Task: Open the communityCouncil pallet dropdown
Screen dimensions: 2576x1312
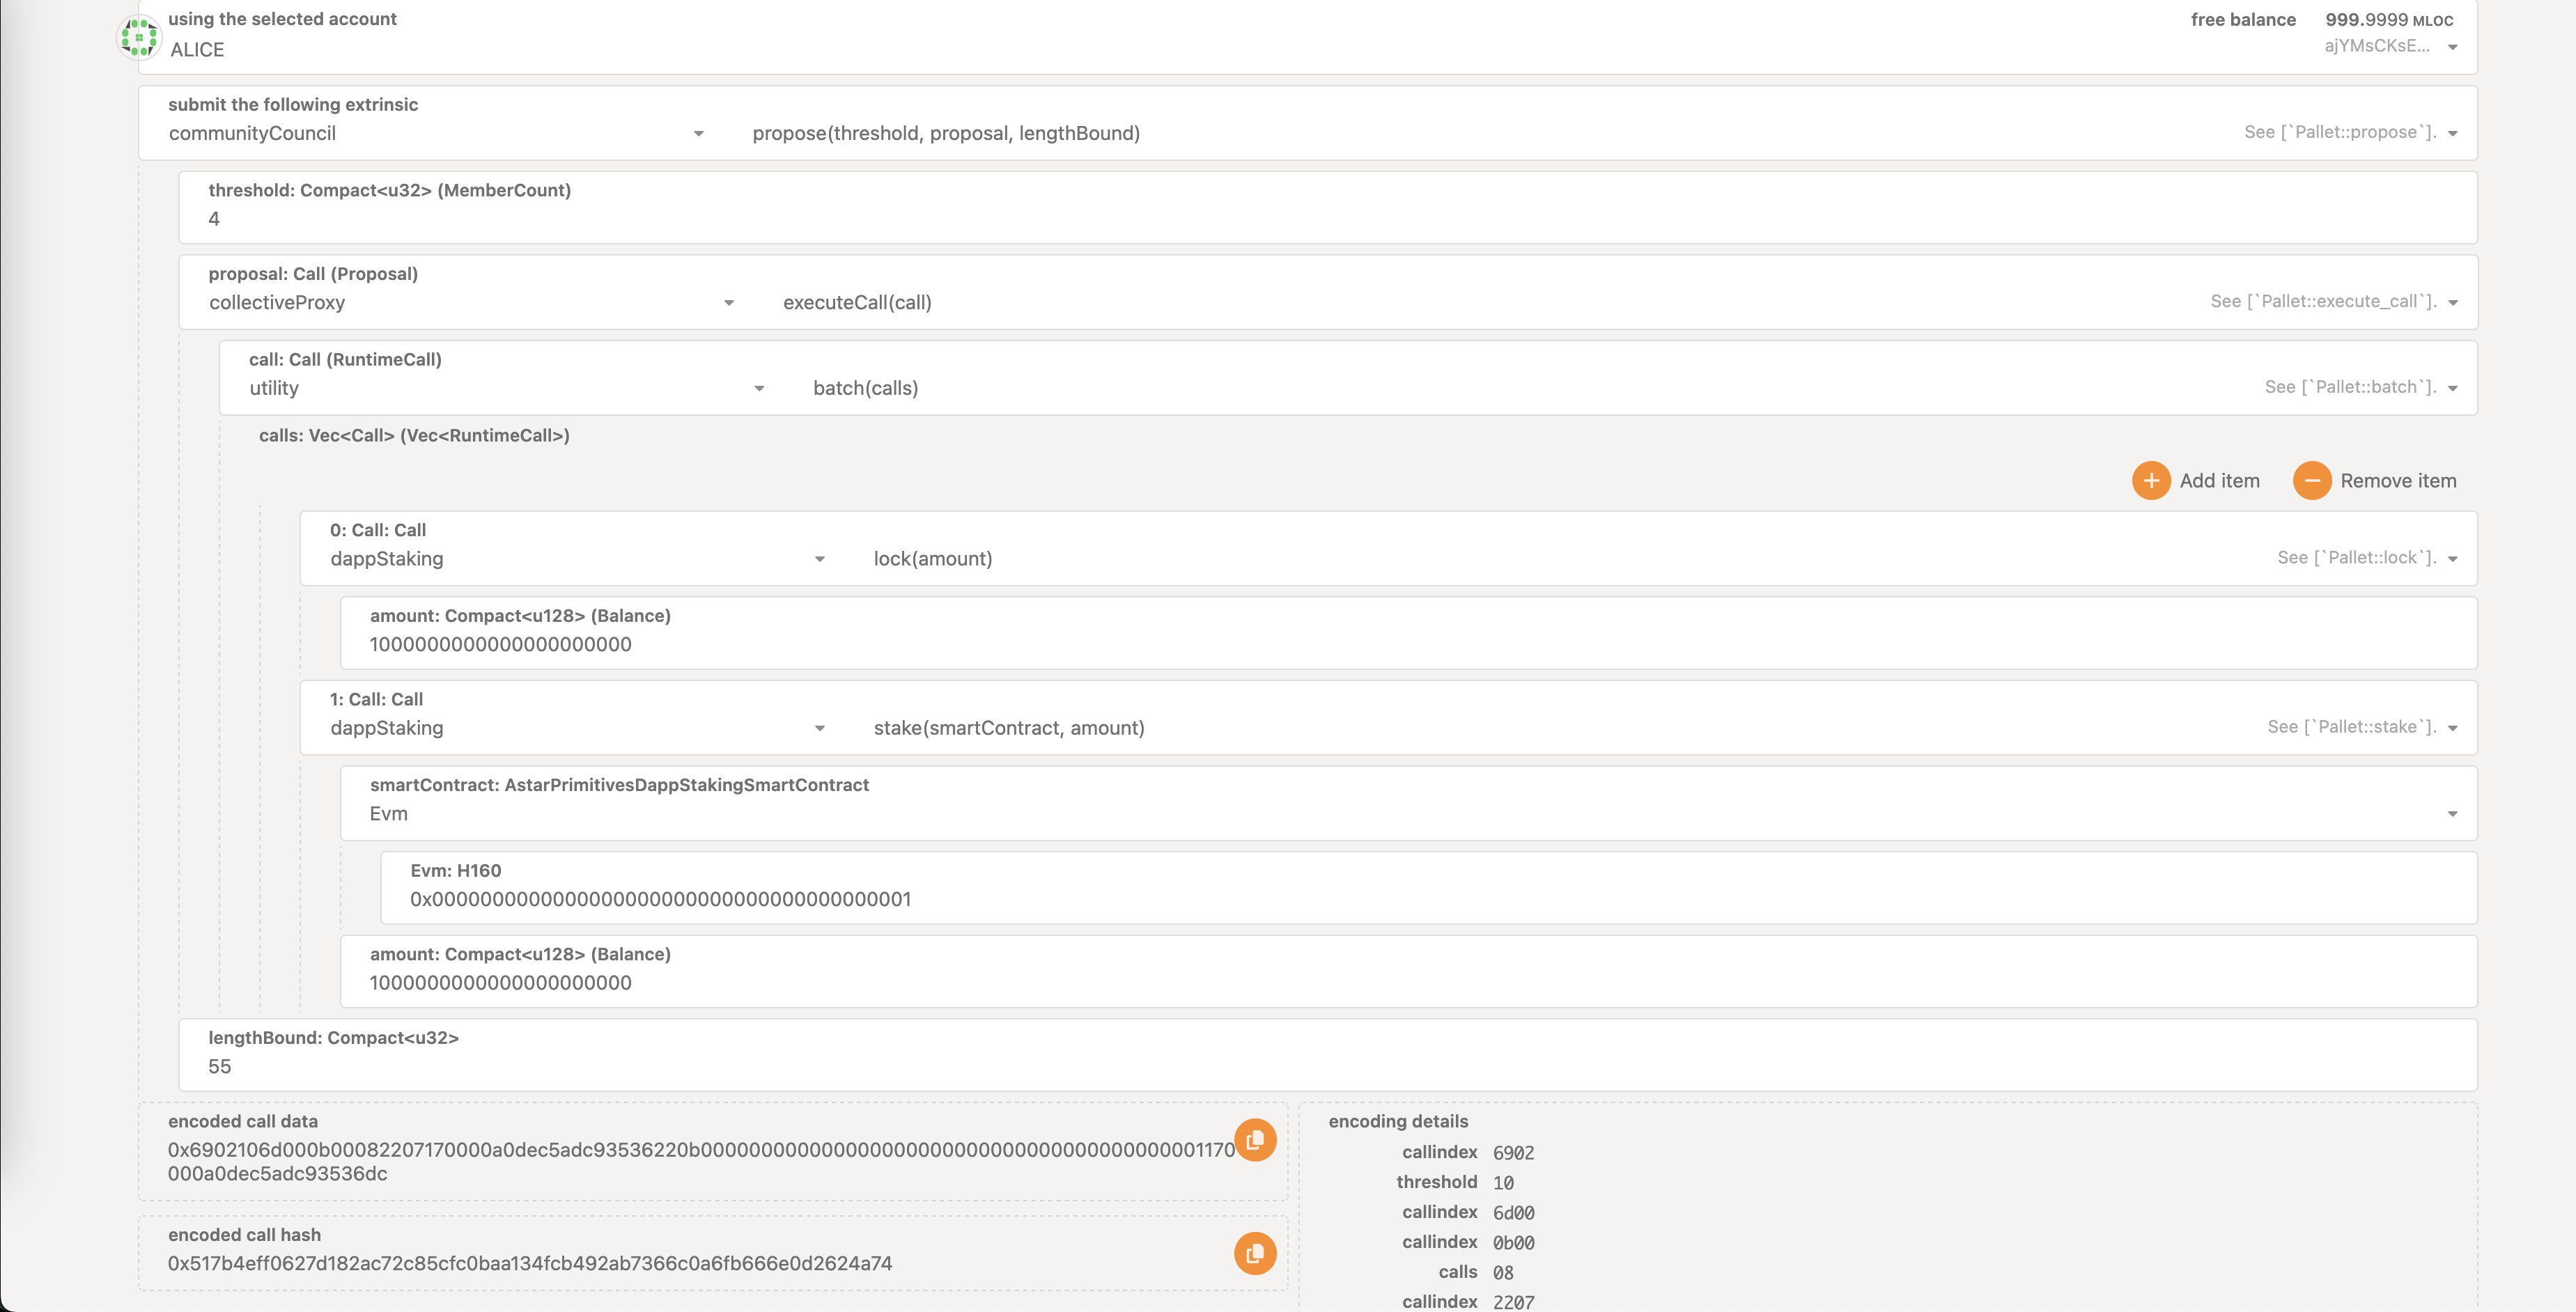Action: pos(698,134)
